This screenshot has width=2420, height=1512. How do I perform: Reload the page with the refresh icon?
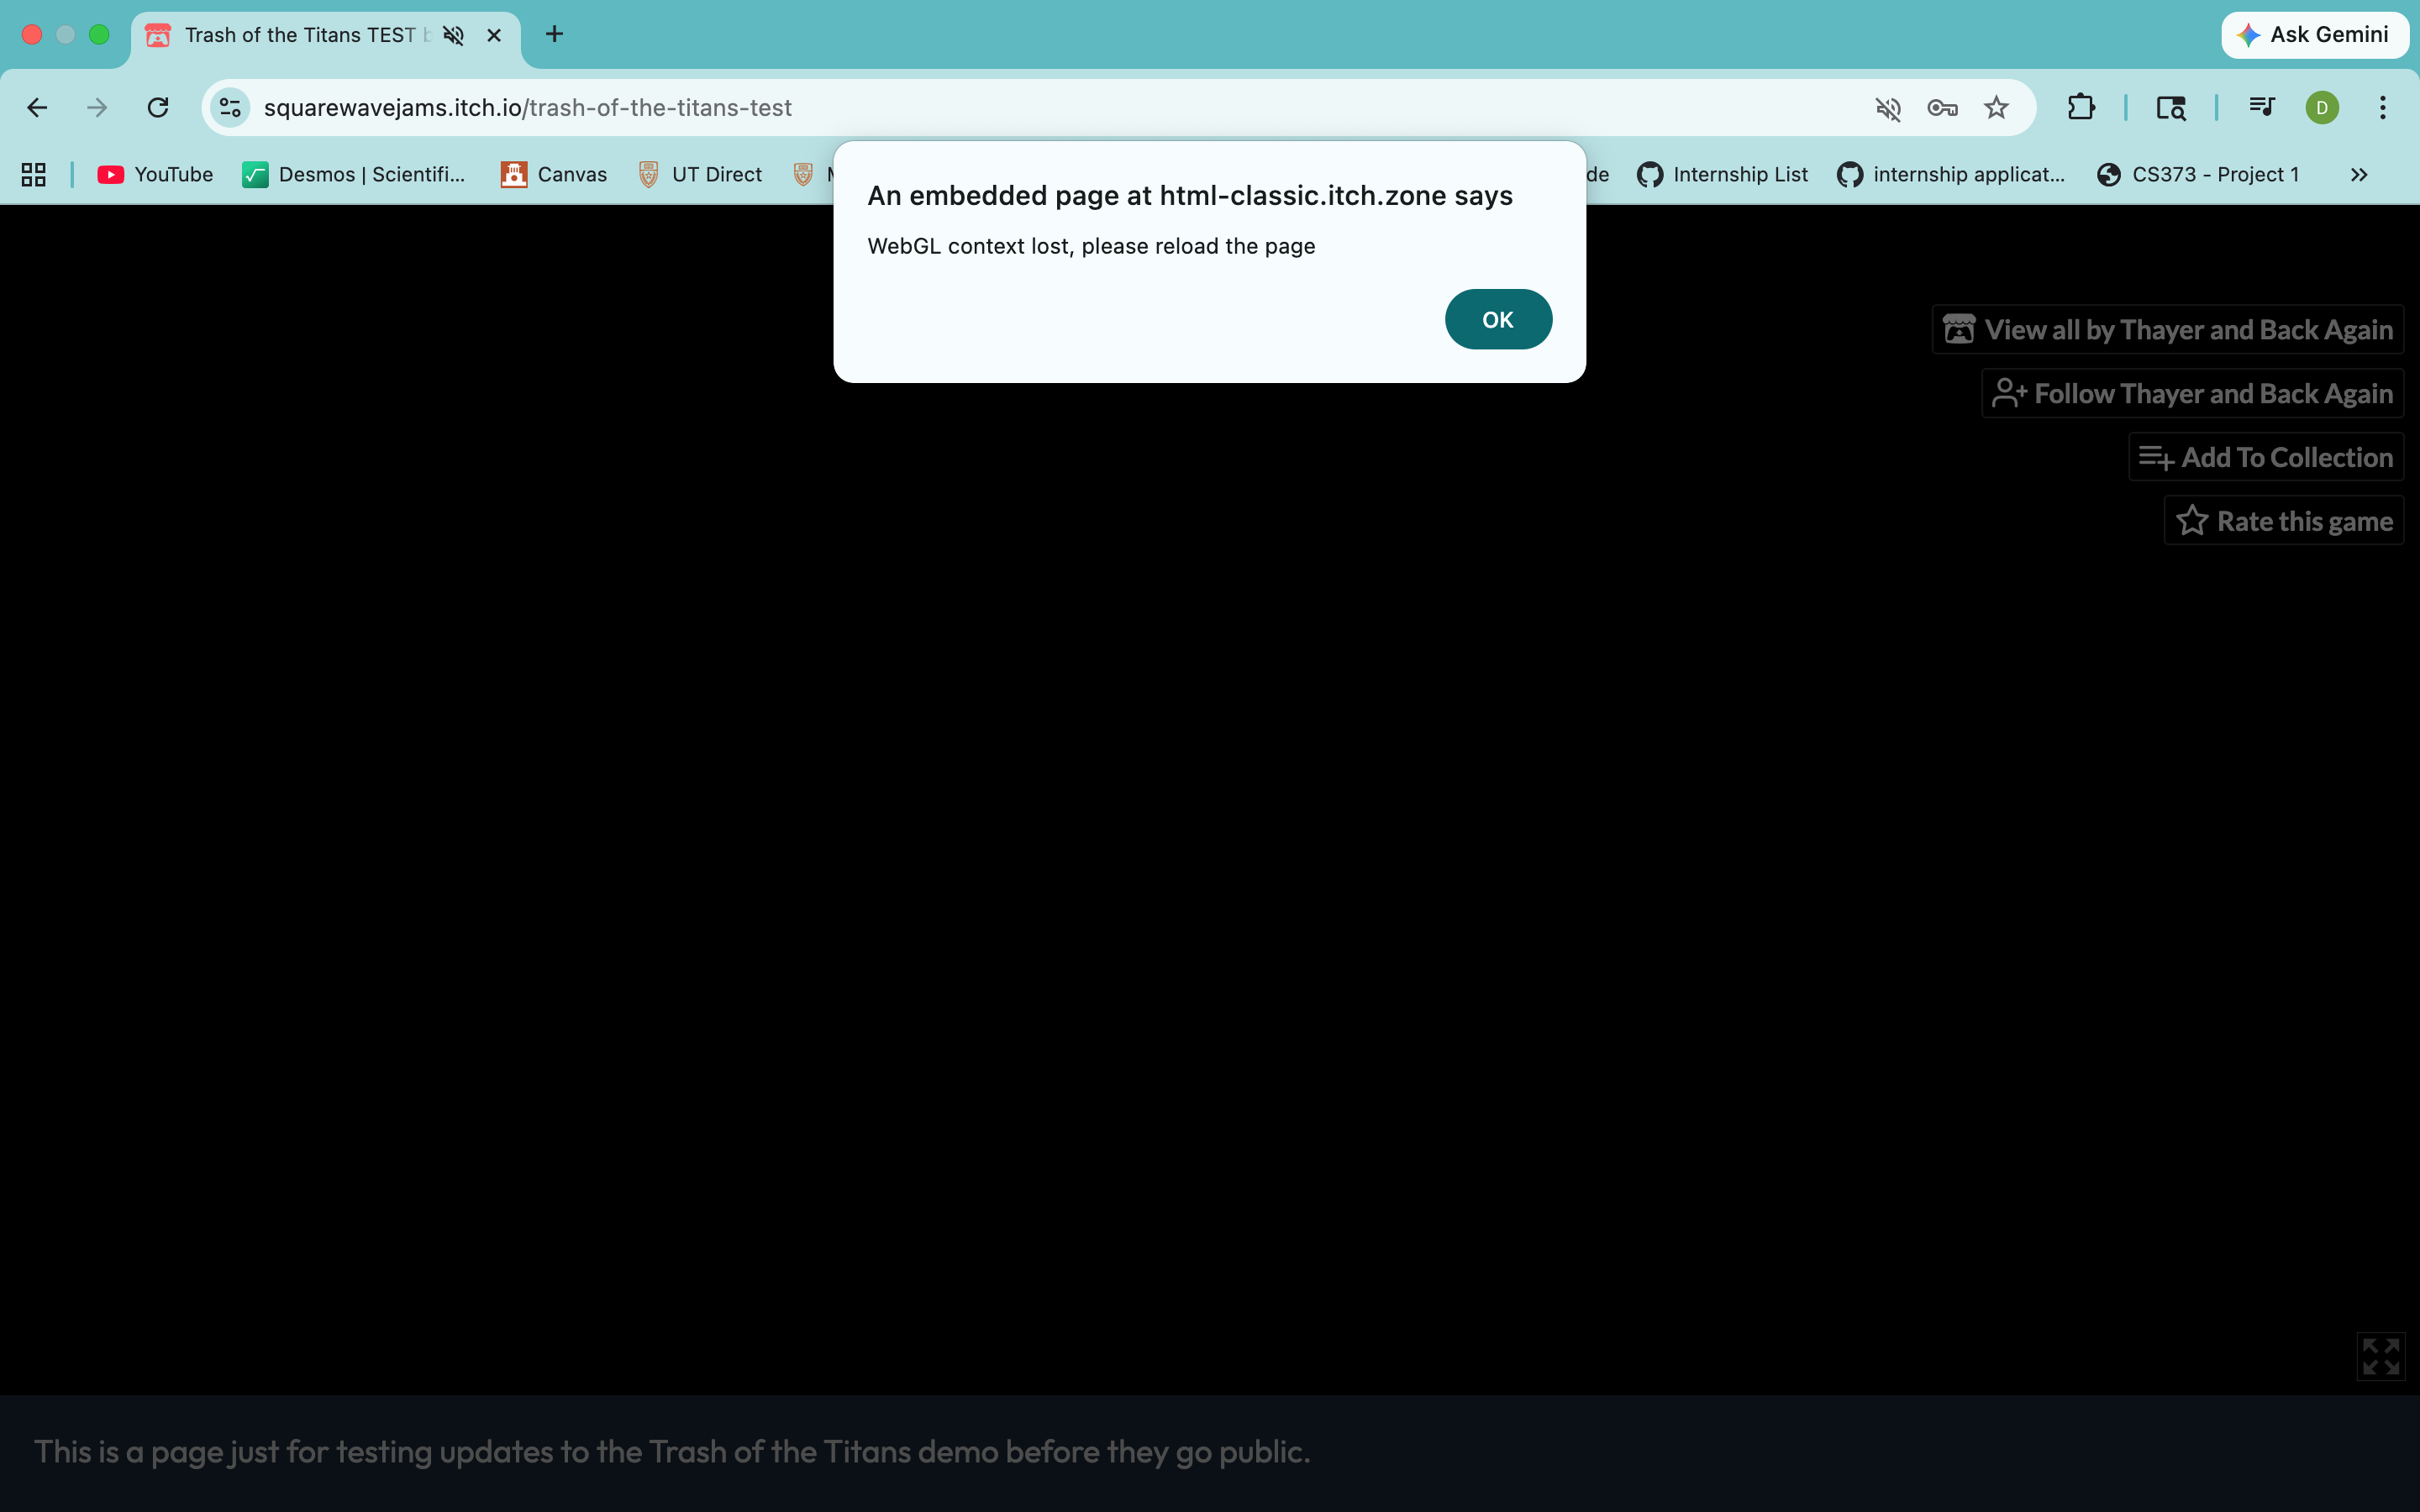point(158,107)
